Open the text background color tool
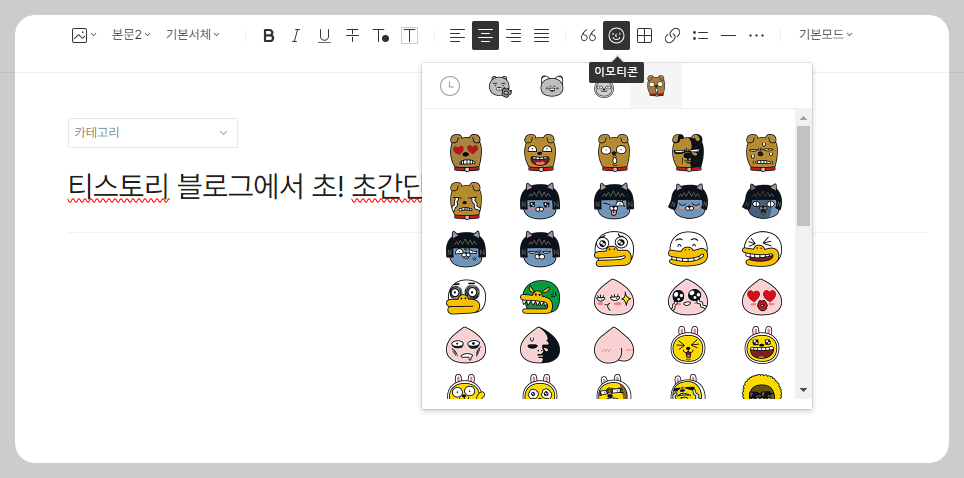 [409, 36]
